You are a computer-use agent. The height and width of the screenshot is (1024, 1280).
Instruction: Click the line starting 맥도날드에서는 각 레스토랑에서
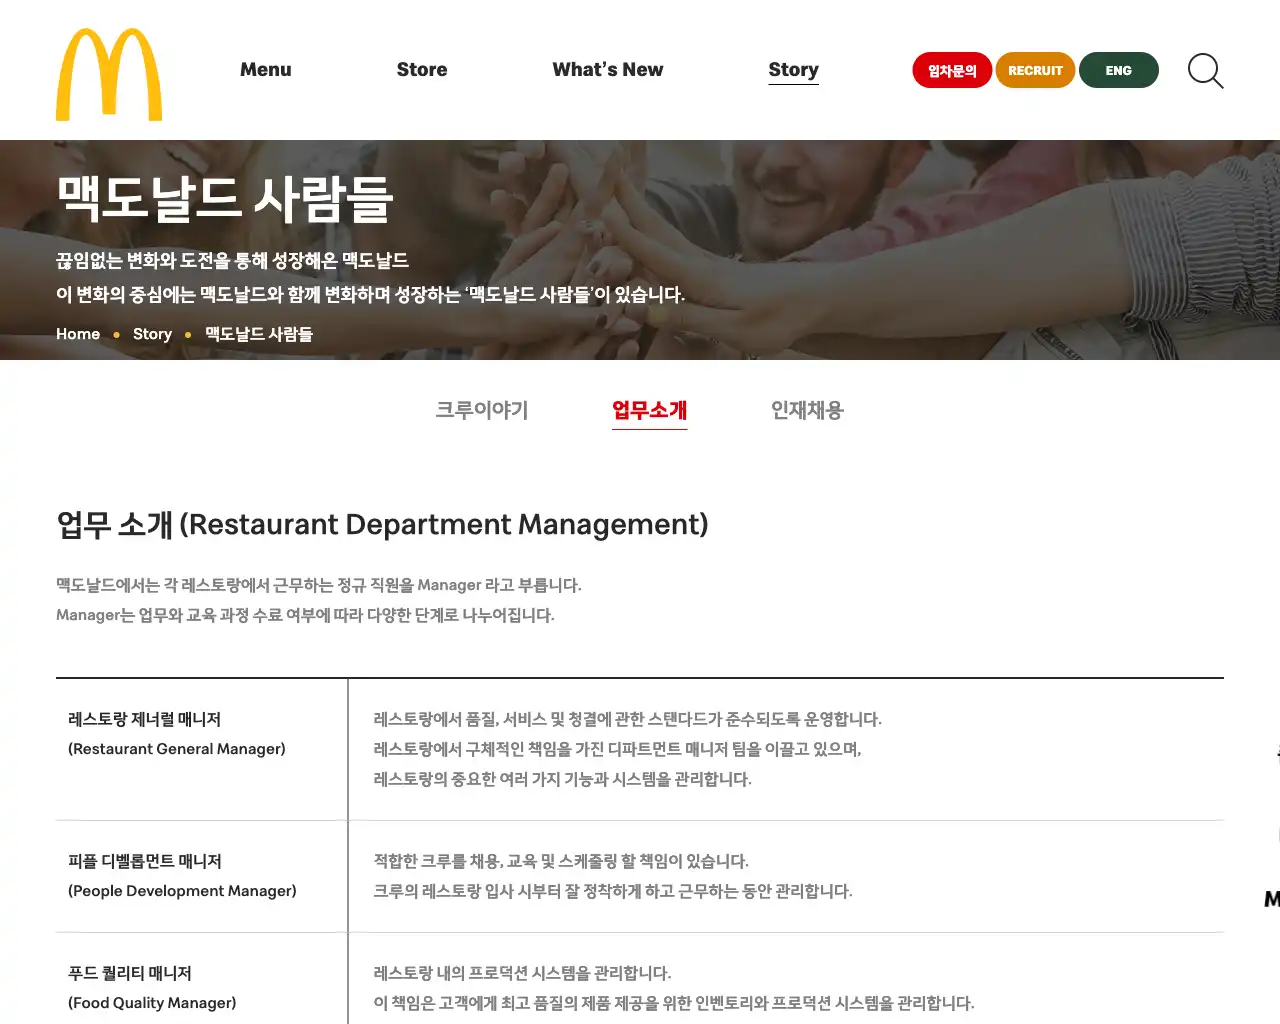click(319, 585)
